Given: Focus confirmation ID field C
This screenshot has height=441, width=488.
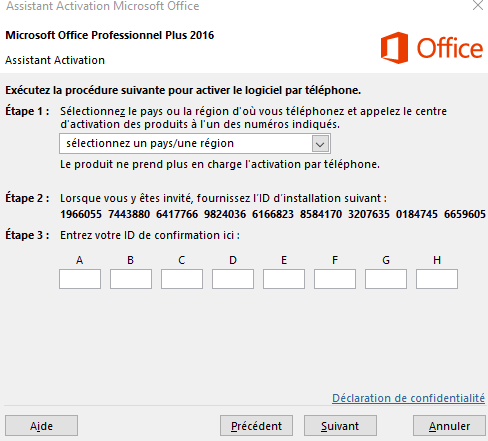Looking at the screenshot, I should tap(182, 279).
